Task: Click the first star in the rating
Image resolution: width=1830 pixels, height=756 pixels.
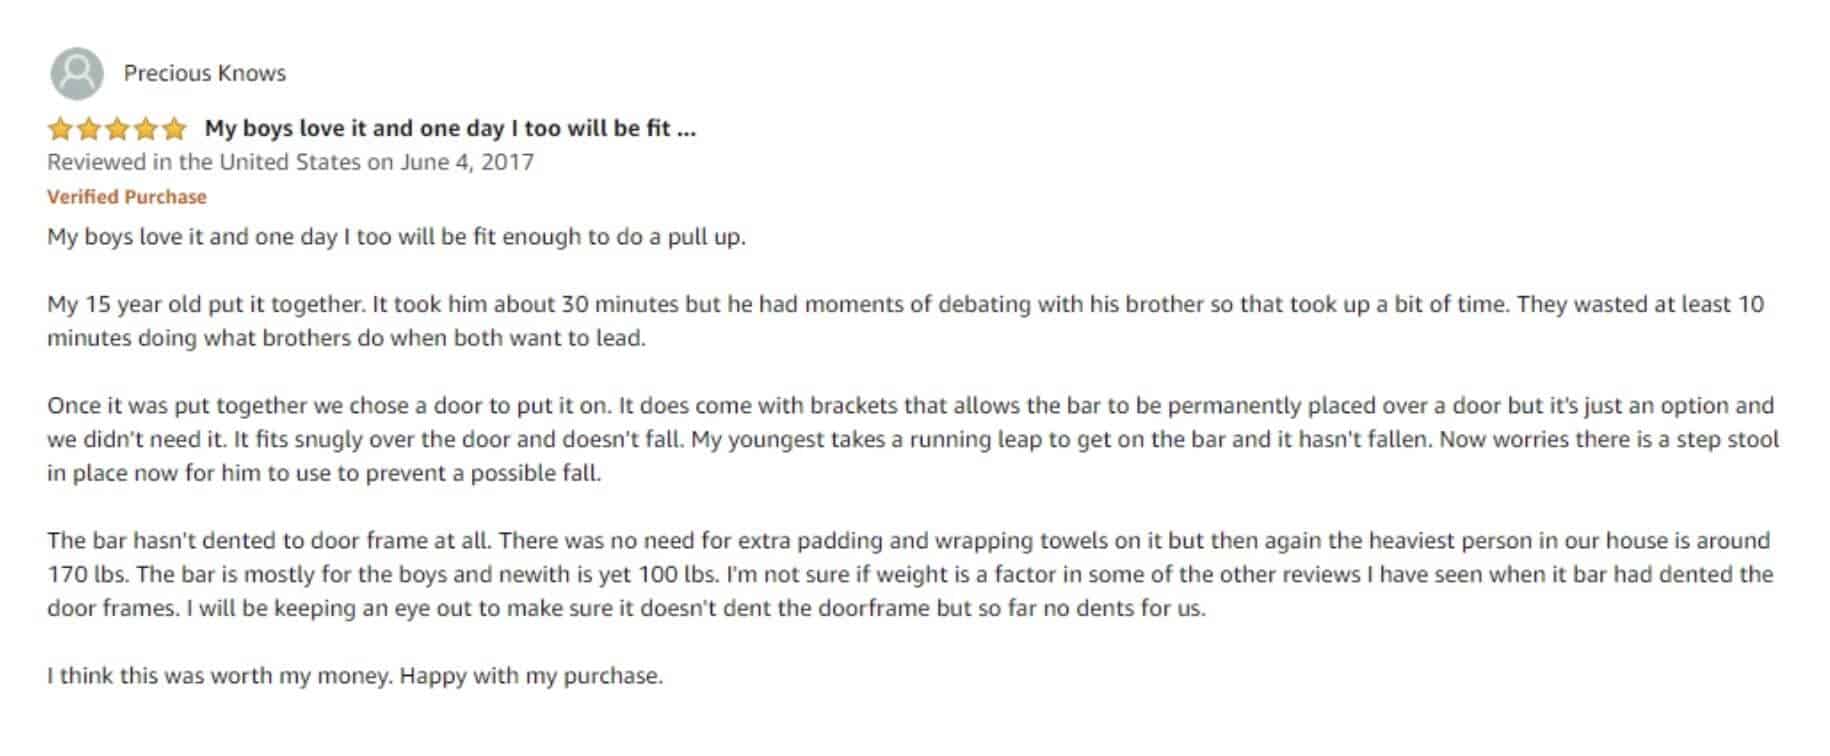Action: (x=60, y=129)
